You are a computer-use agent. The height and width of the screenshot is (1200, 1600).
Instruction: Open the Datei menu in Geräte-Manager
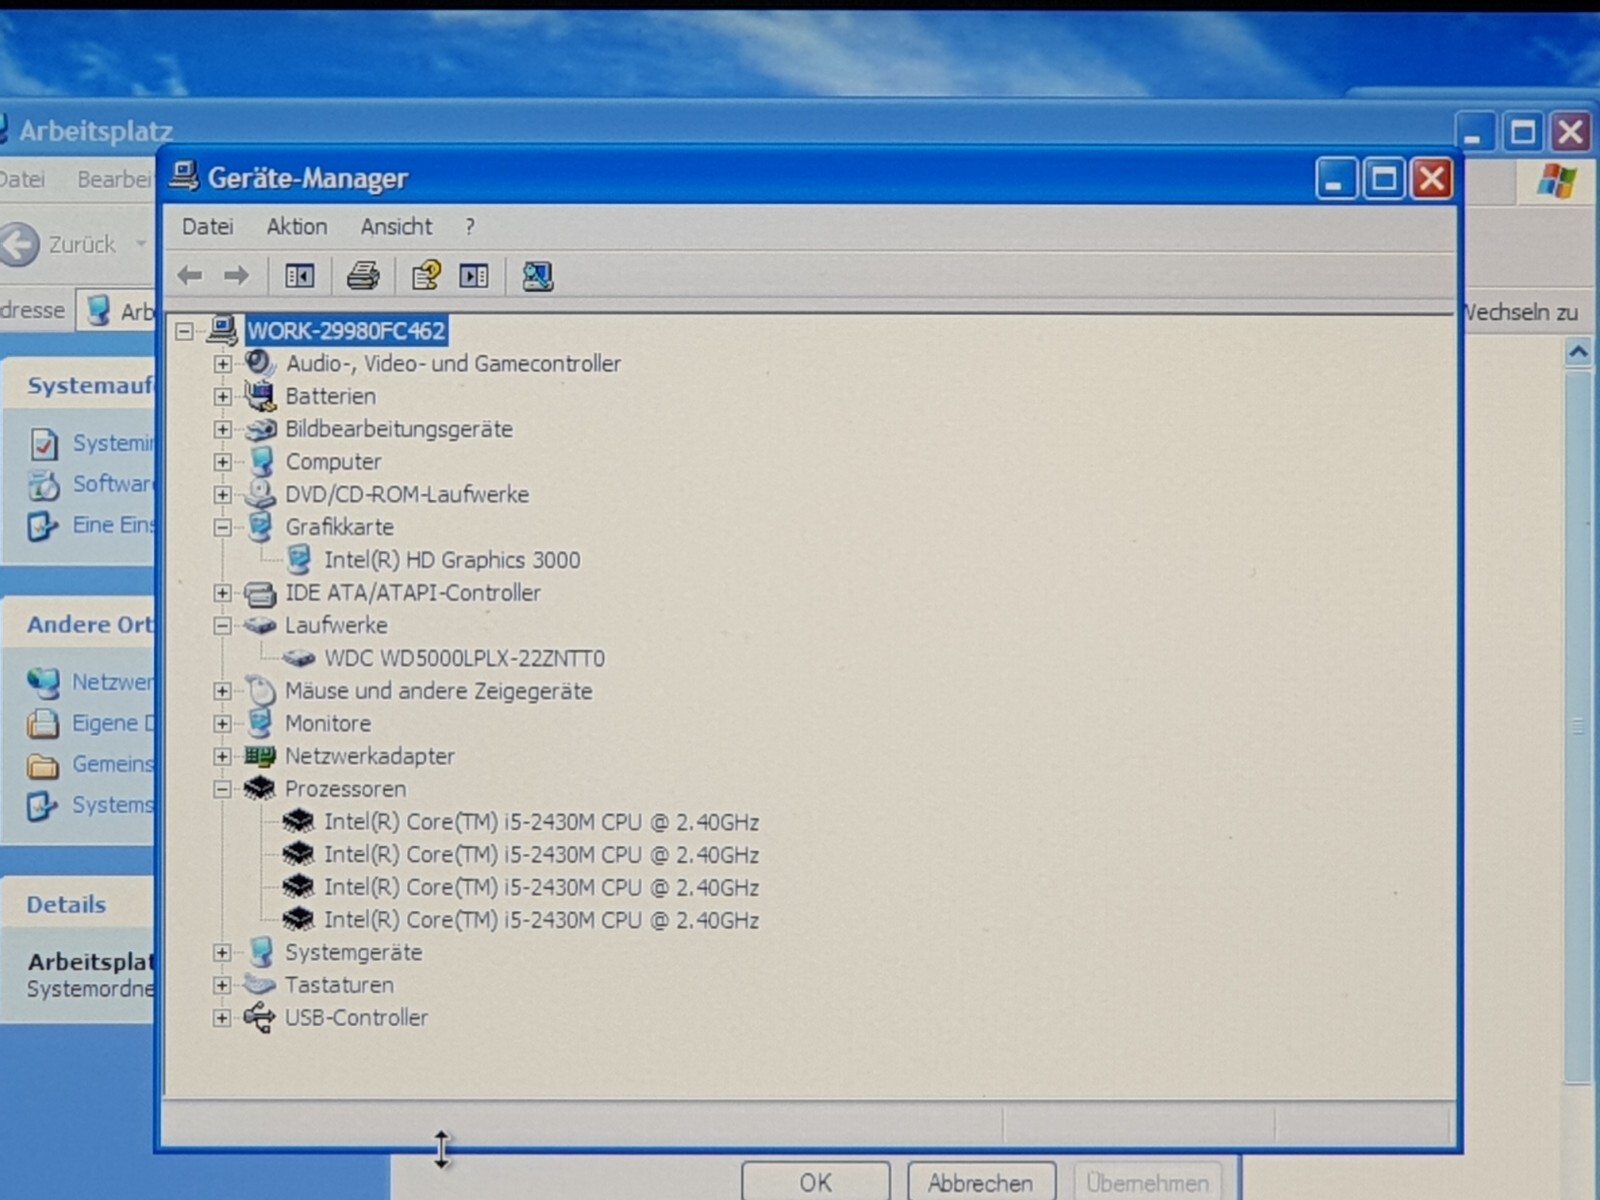tap(207, 227)
